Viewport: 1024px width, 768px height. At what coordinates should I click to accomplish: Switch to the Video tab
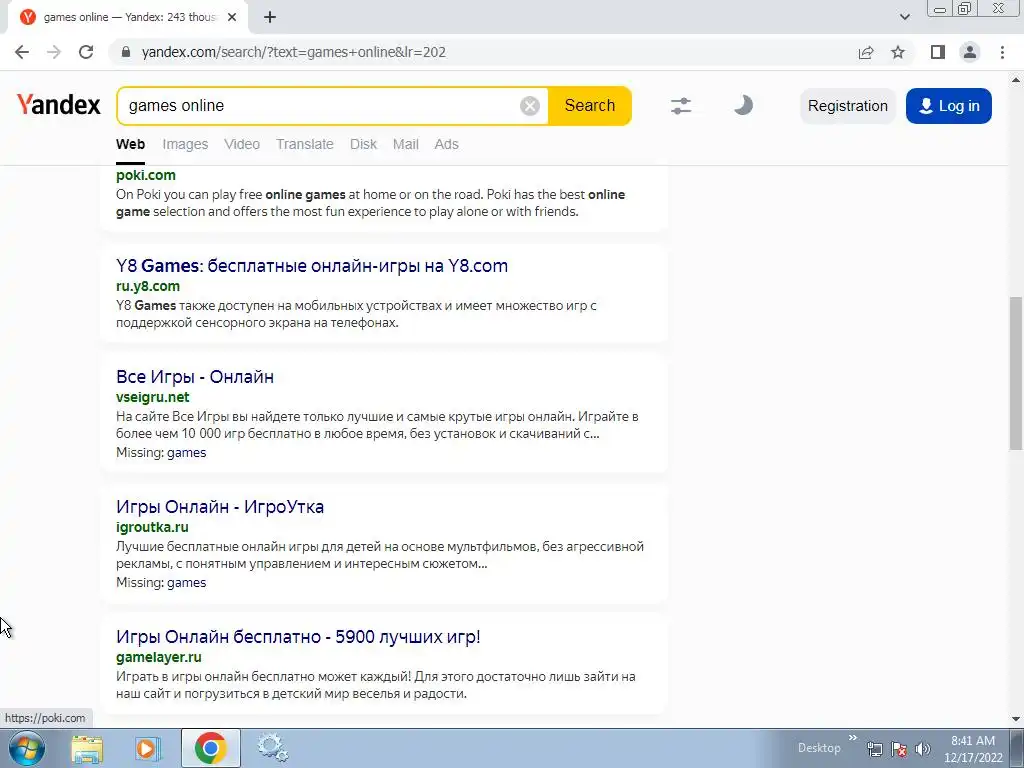tap(242, 144)
